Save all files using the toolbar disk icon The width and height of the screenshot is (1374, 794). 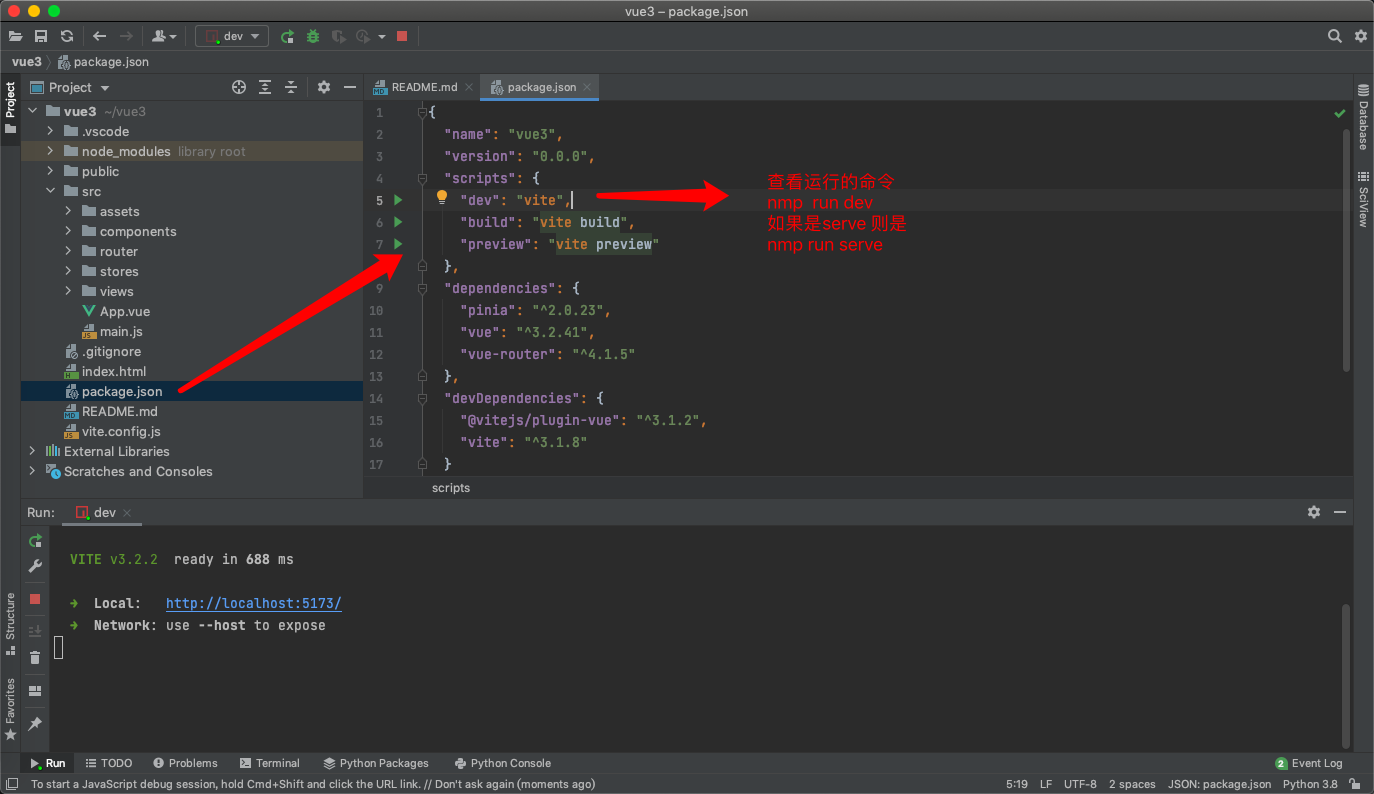tap(41, 36)
